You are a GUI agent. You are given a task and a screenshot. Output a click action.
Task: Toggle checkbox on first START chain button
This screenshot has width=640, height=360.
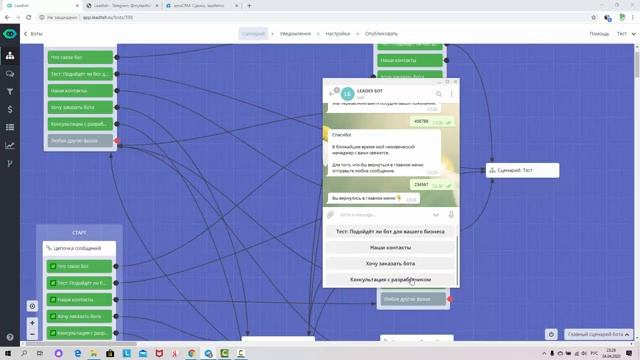click(x=53, y=267)
